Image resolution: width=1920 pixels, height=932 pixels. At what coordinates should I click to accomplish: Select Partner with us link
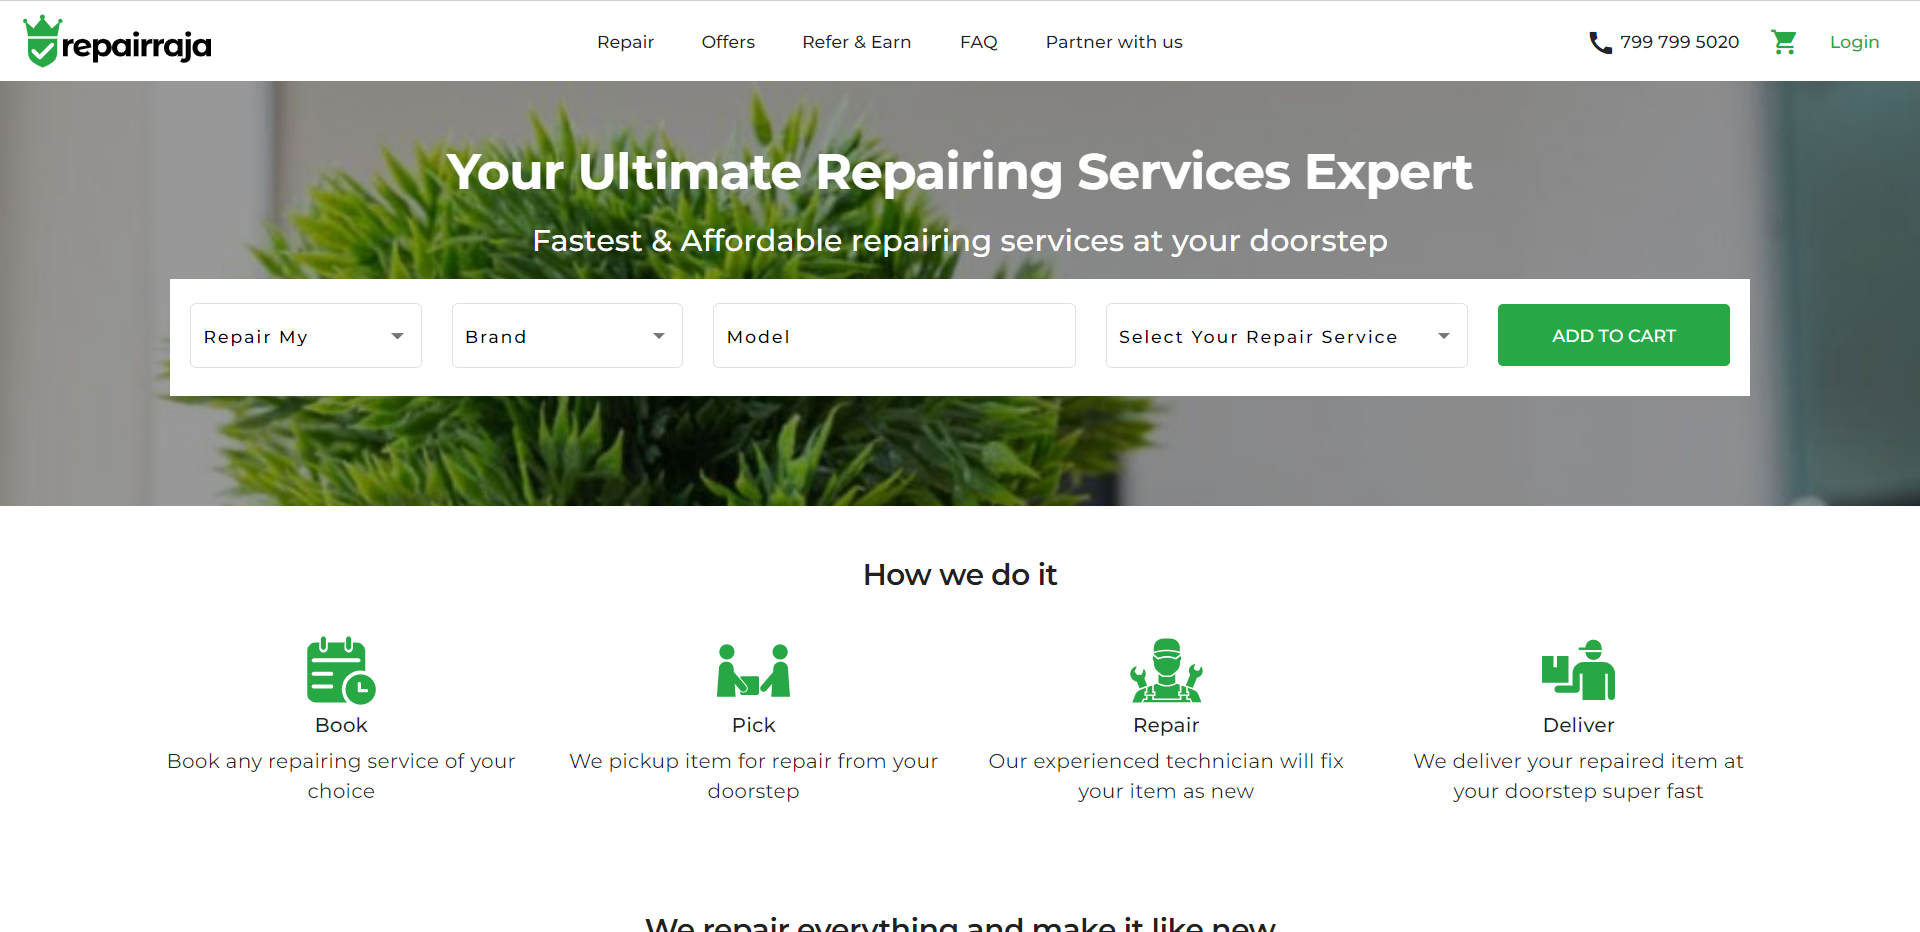click(1114, 42)
